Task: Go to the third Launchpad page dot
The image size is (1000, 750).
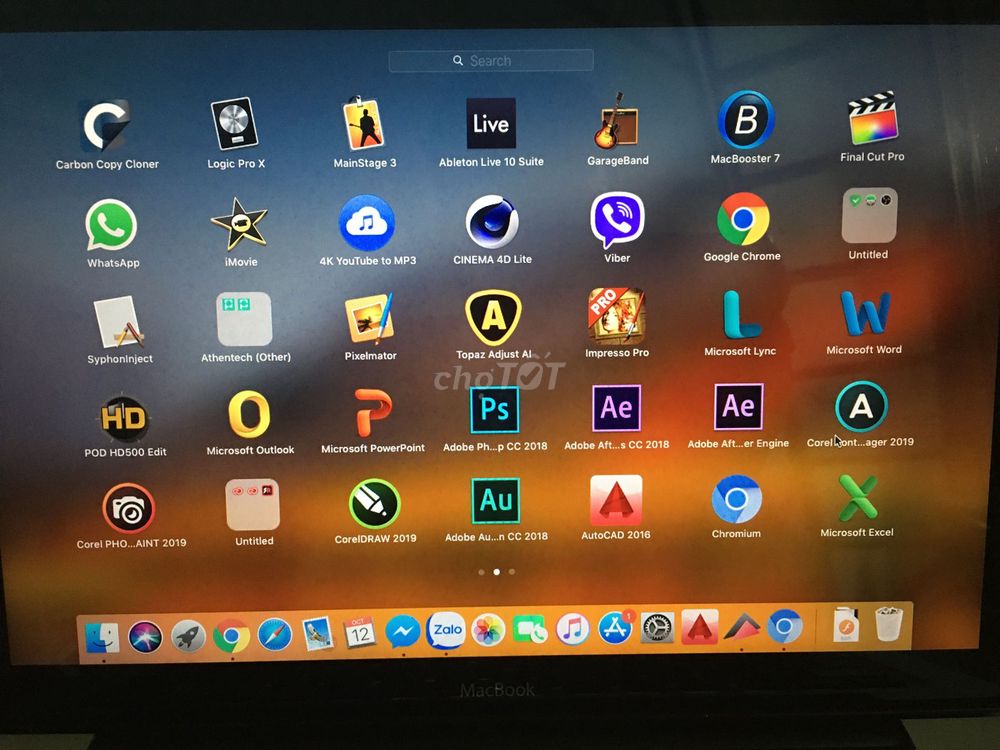Action: click(x=512, y=572)
